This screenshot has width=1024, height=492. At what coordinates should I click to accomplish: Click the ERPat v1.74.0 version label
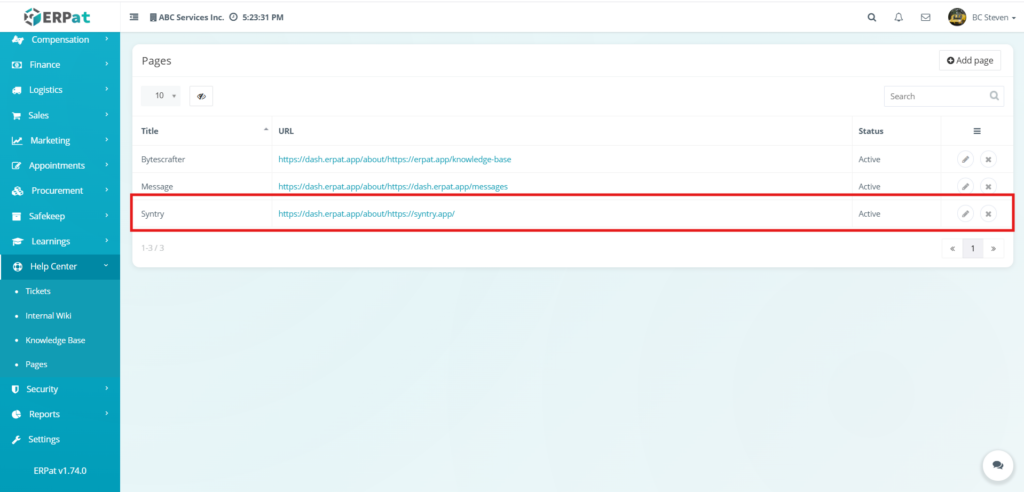[59, 470]
